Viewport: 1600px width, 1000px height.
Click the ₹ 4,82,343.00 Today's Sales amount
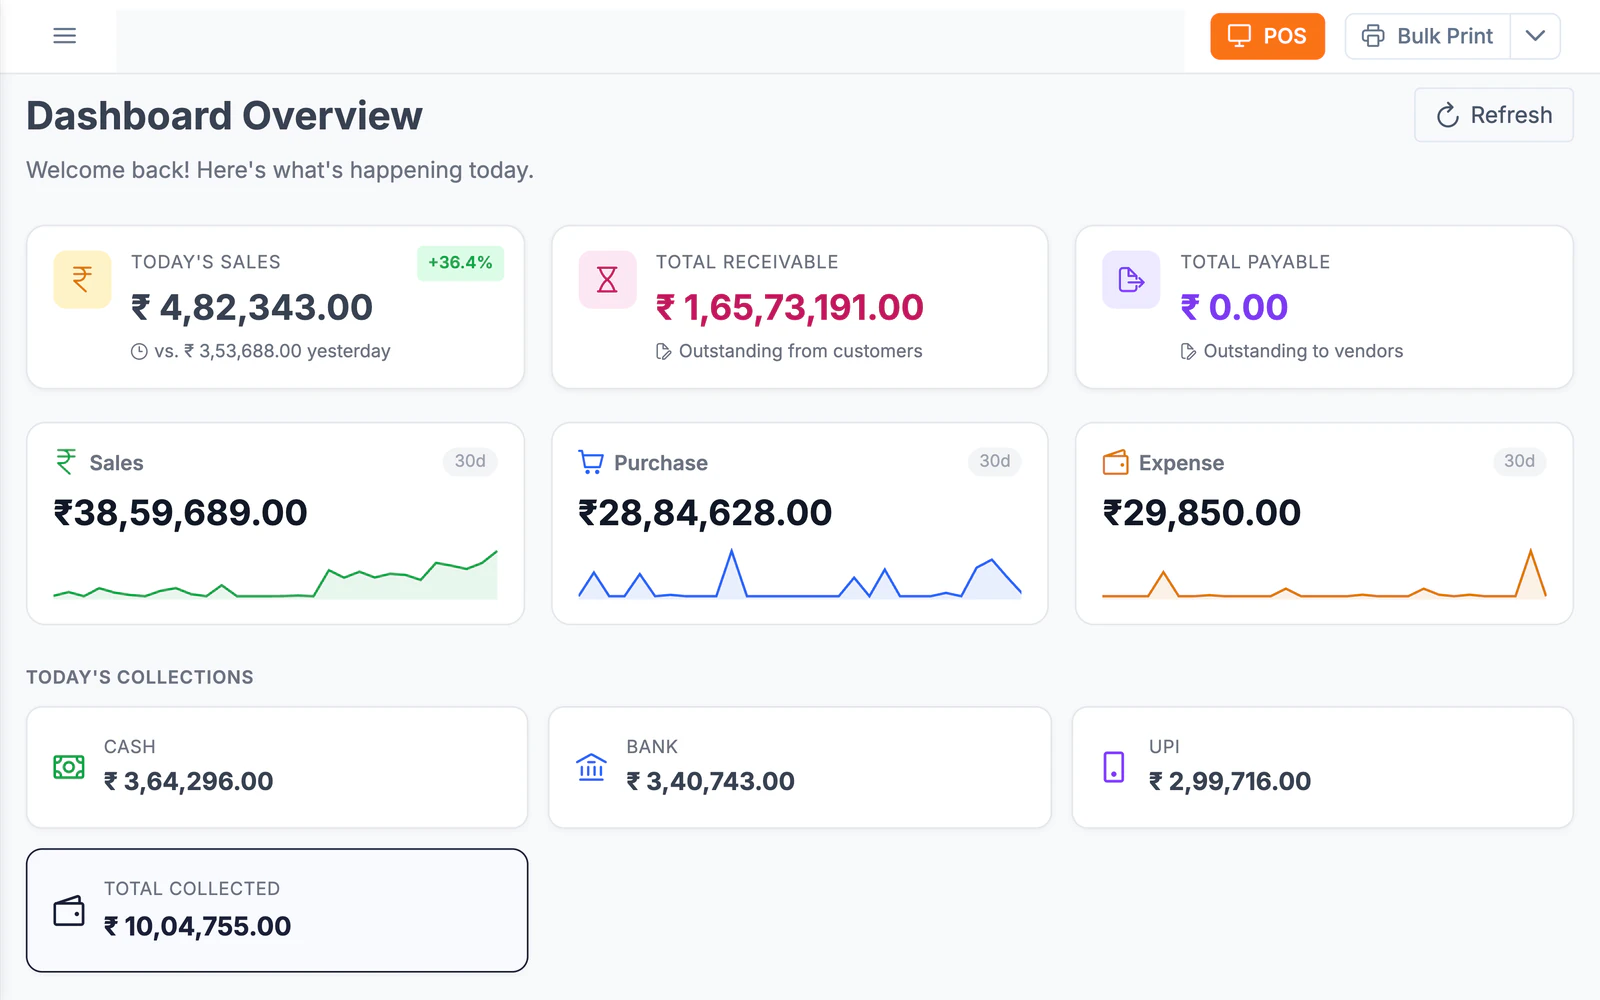pos(252,308)
